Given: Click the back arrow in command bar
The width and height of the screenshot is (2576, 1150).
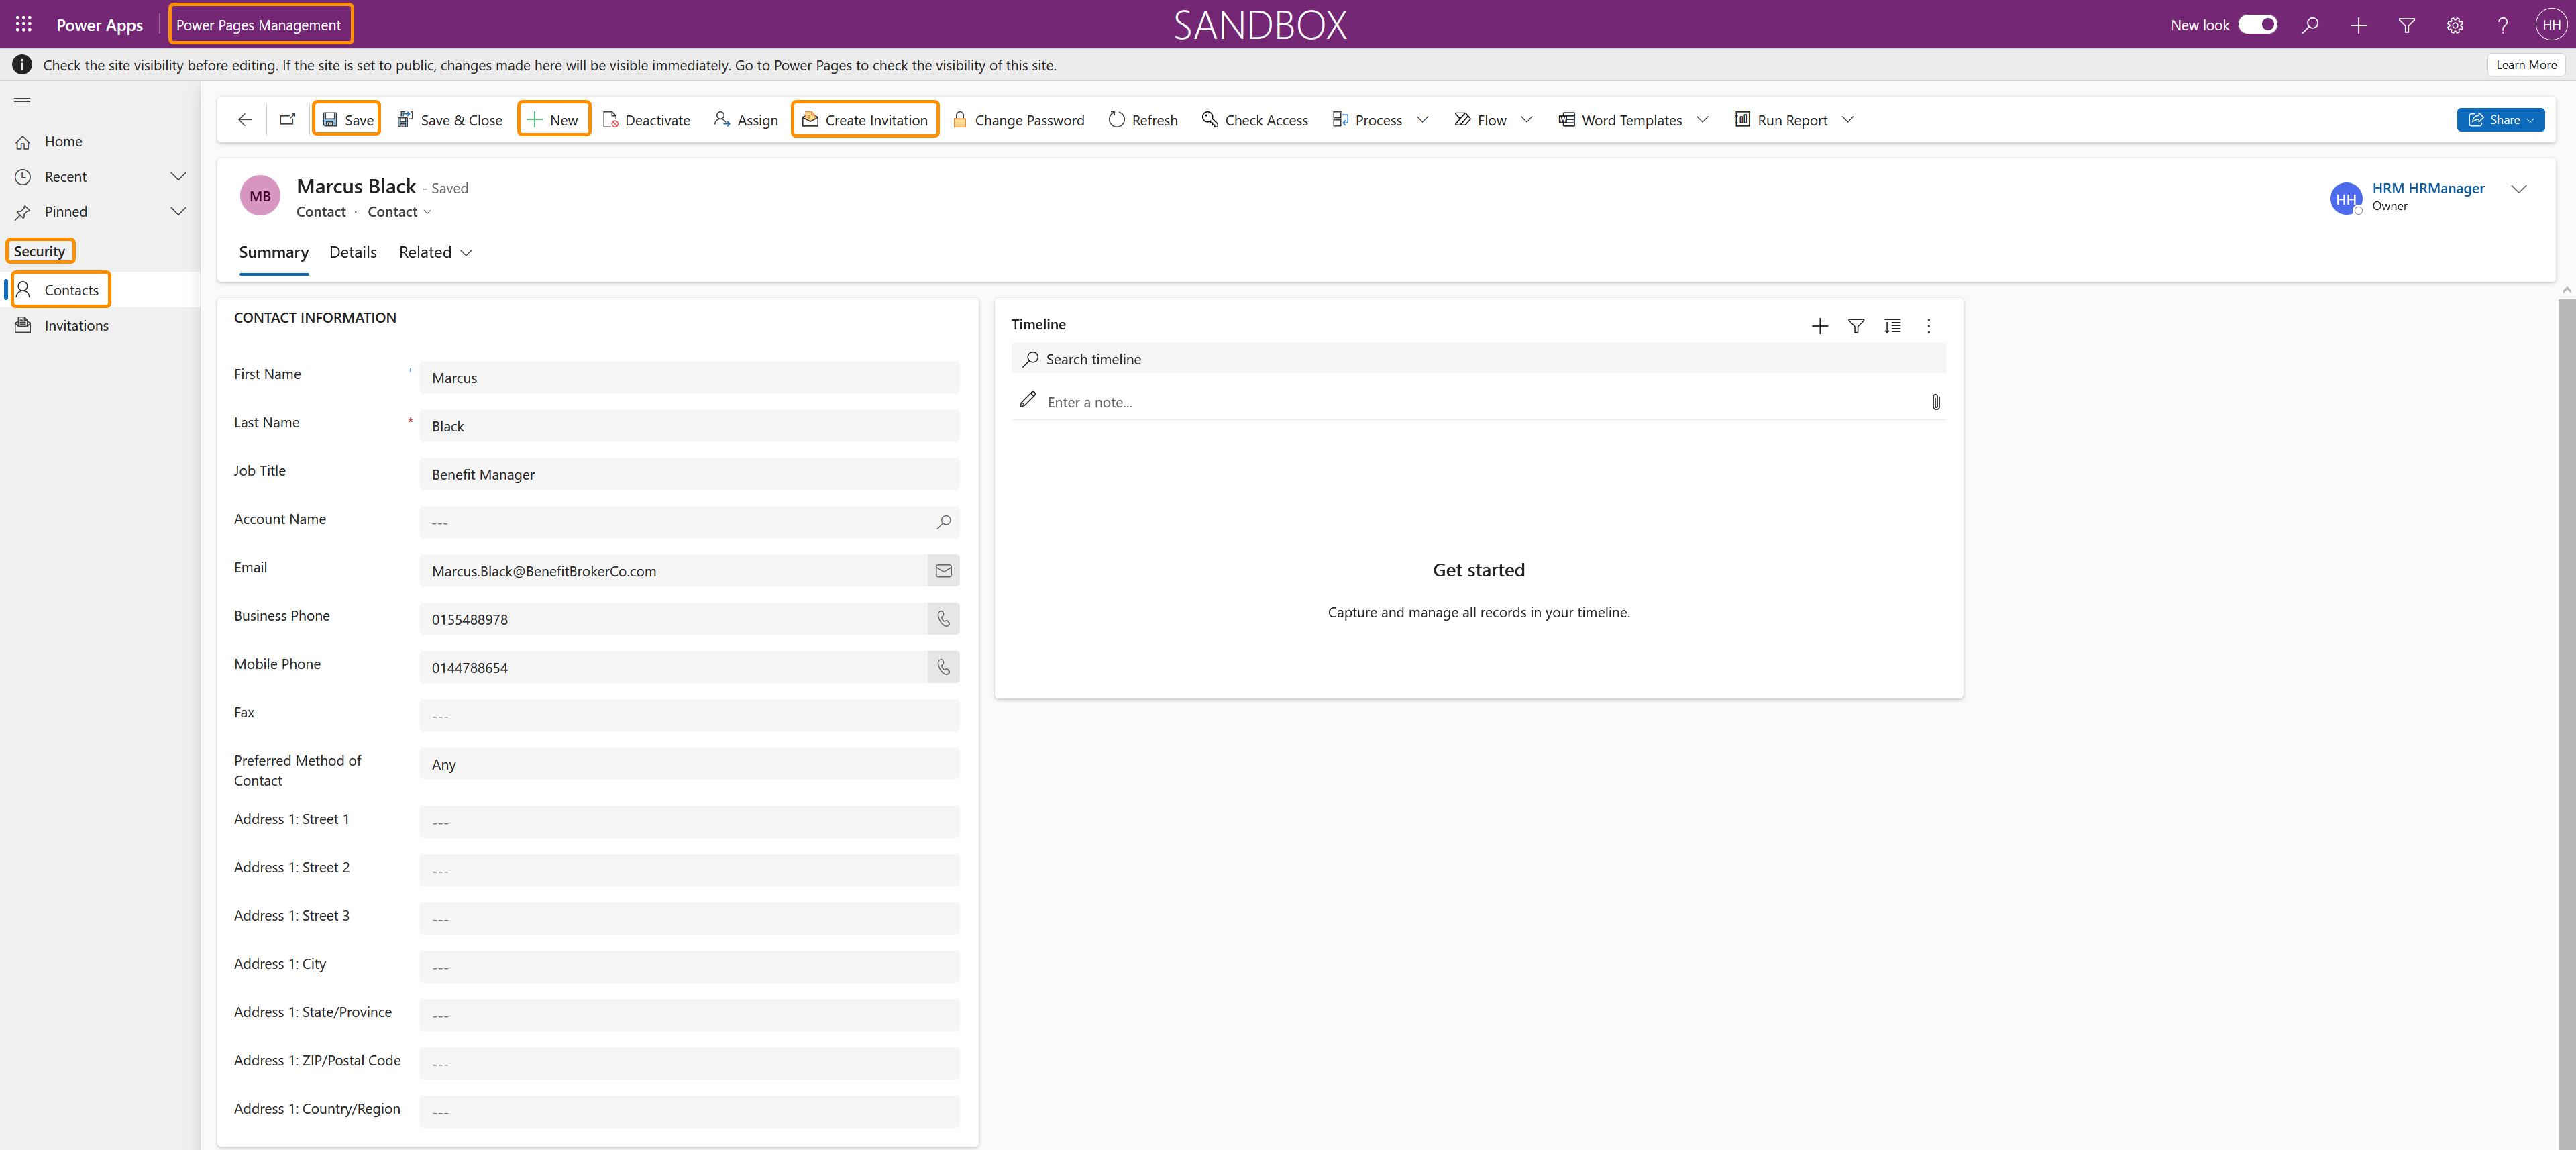Looking at the screenshot, I should coord(245,120).
